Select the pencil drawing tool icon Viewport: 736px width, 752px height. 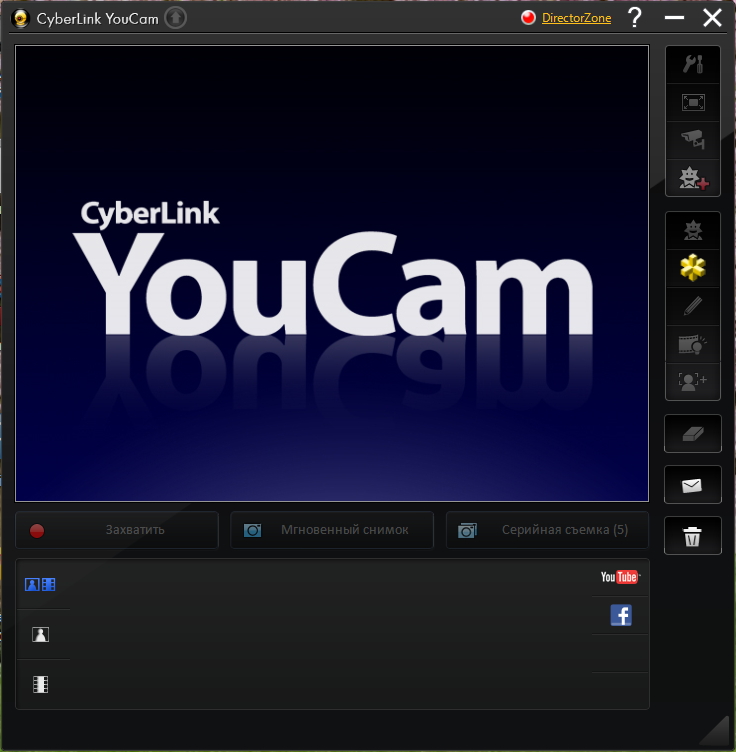tap(693, 306)
